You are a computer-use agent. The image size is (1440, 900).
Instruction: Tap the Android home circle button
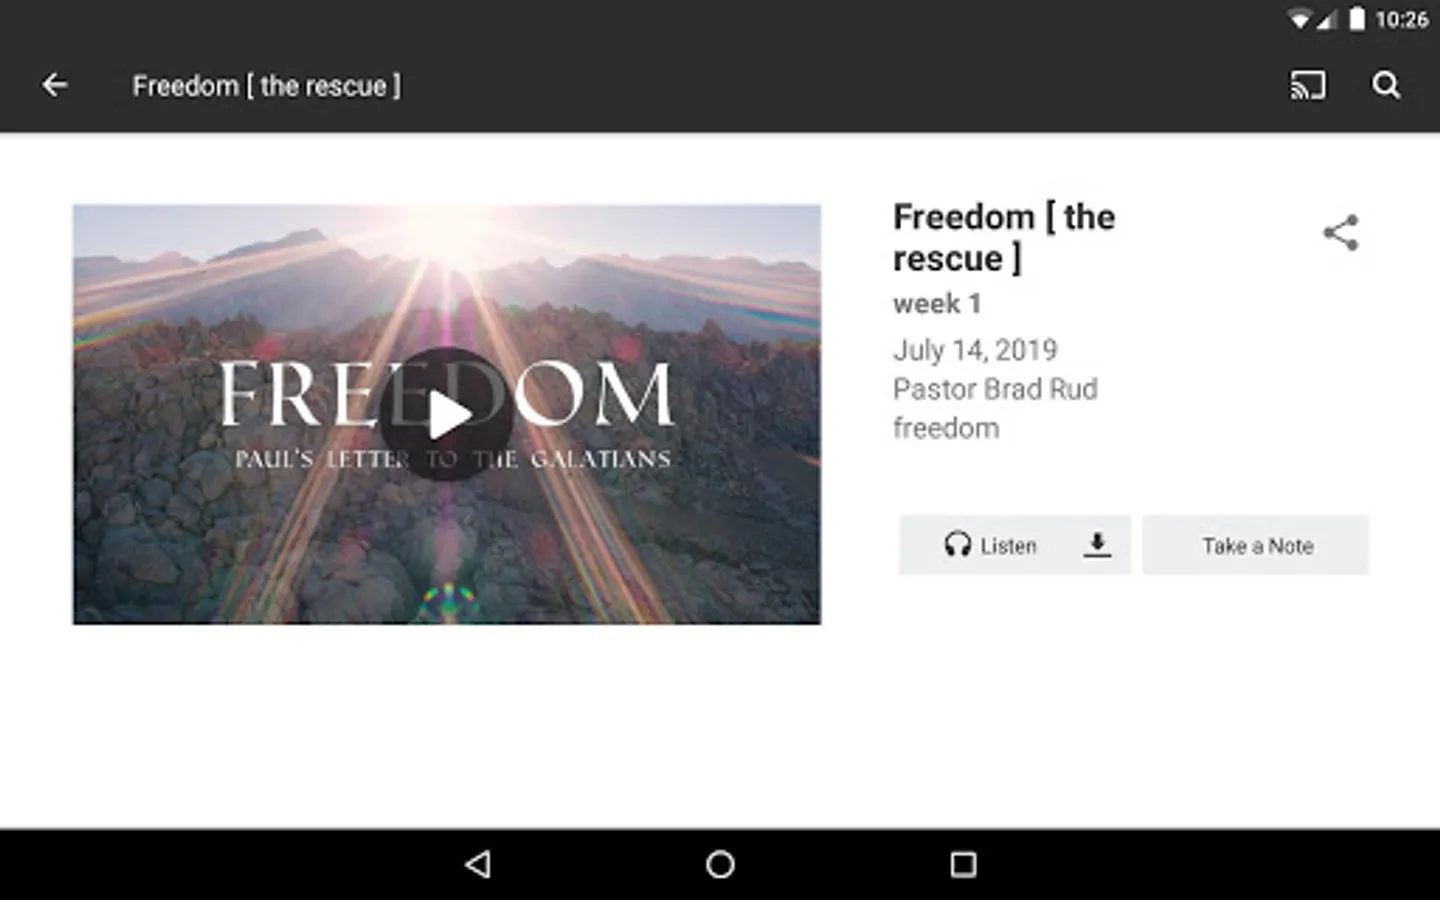(x=720, y=864)
